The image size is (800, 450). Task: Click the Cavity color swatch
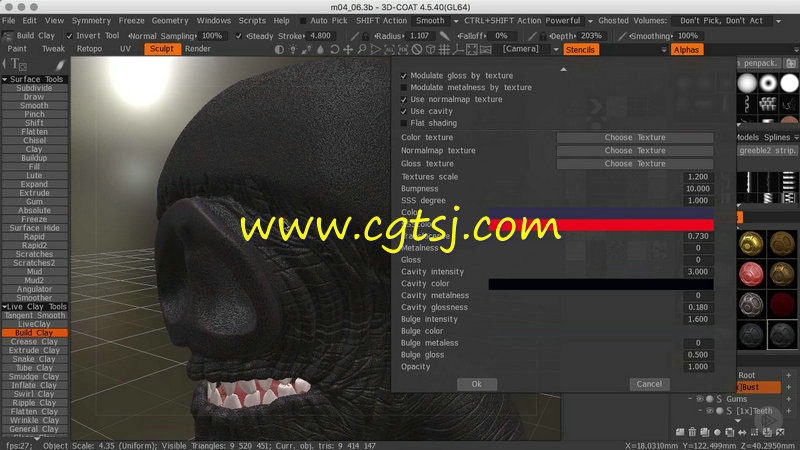[601, 284]
